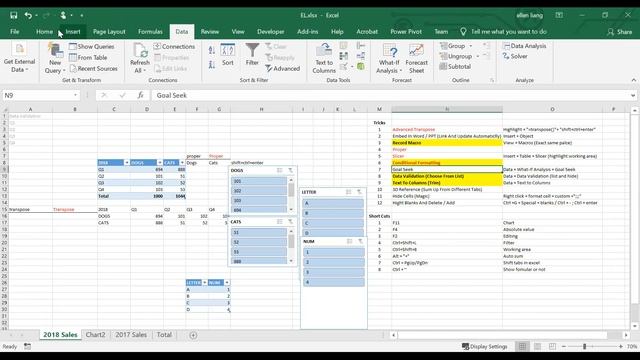The image size is (640, 360).
Task: Click Manage Data Model icon
Action: [x=361, y=66]
